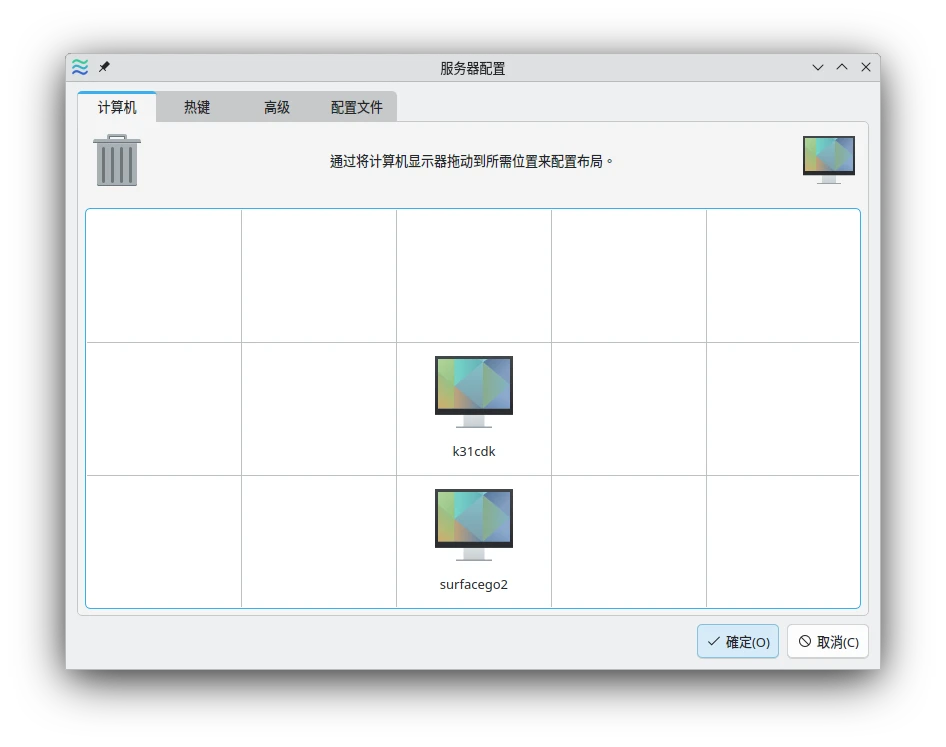Click the empty grid cell right of k31cdk
The height and width of the screenshot is (747, 946).
click(x=629, y=409)
